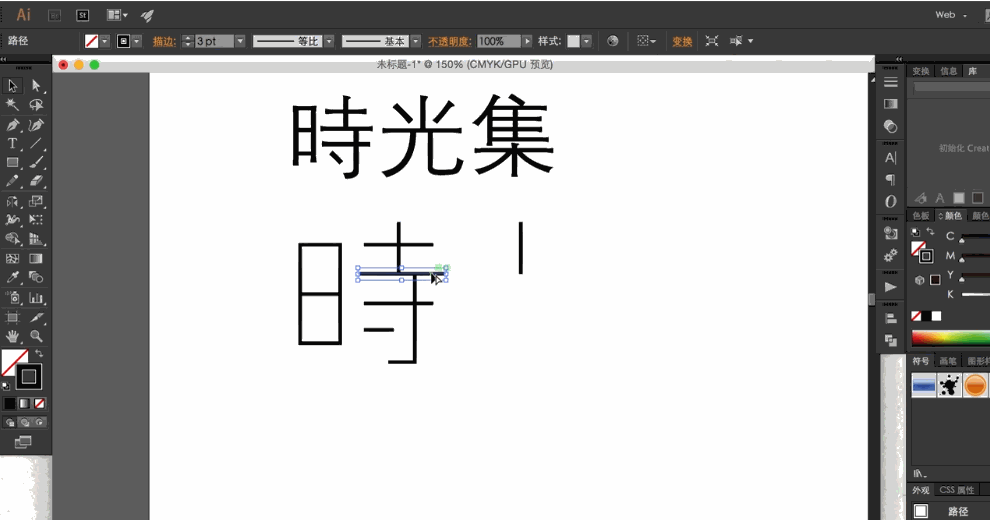Set toolbox paint to solid Color
Viewport: 990px width, 520px height.
coord(9,403)
